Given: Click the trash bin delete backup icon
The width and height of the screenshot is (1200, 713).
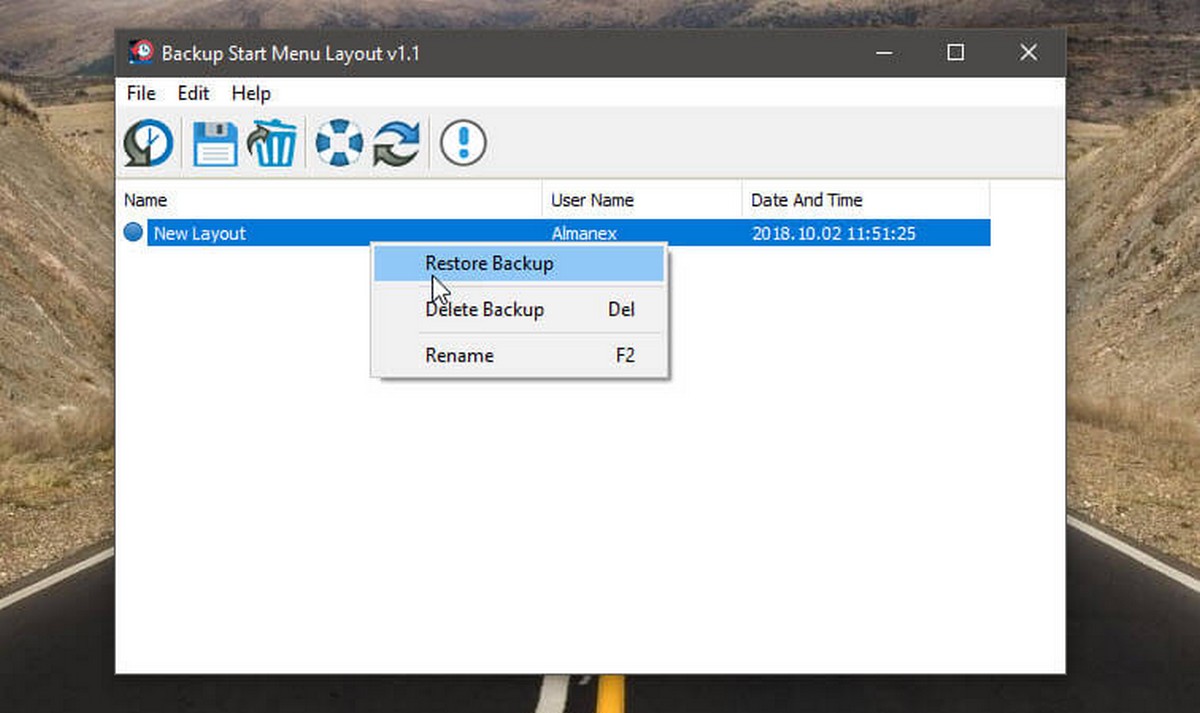Looking at the screenshot, I should (x=272, y=143).
